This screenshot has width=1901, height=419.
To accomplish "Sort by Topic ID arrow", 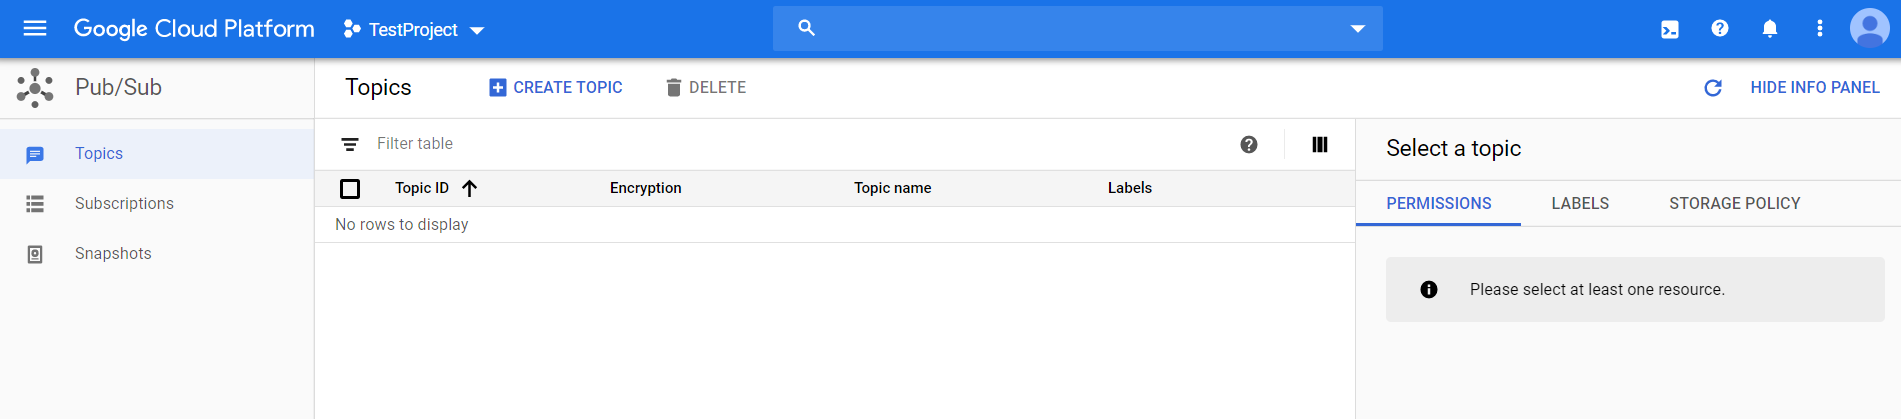I will tap(469, 188).
